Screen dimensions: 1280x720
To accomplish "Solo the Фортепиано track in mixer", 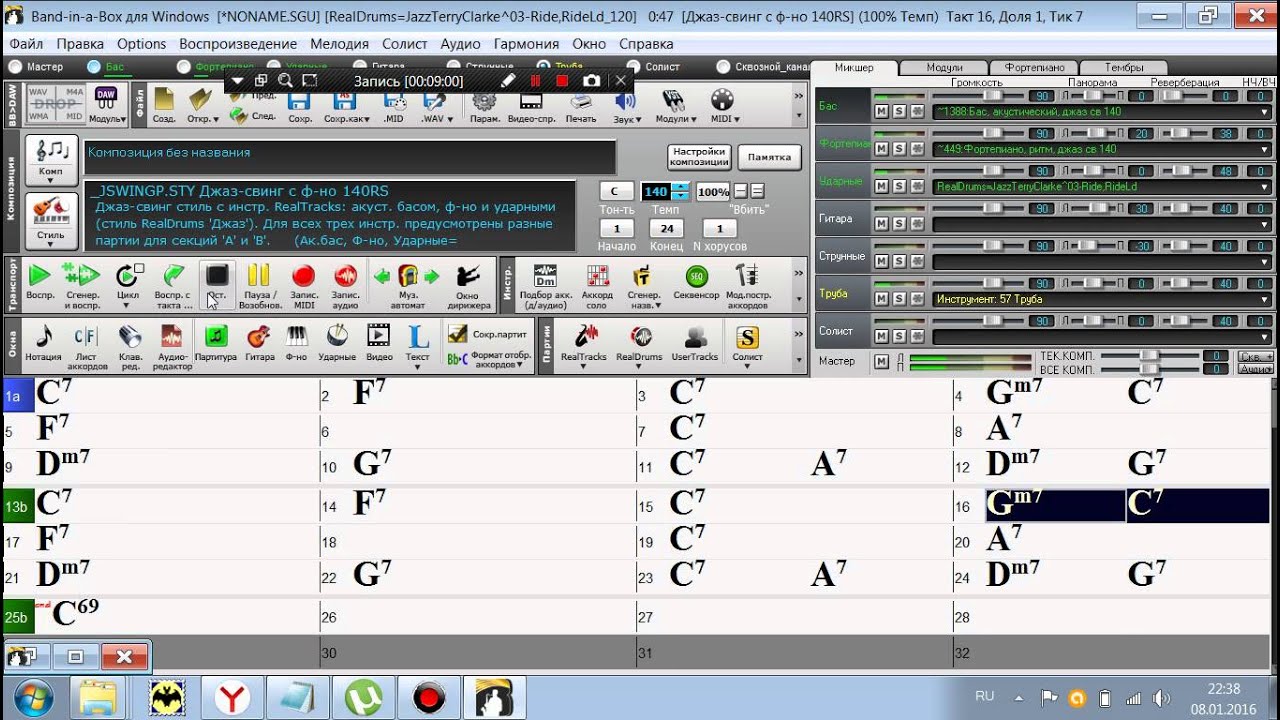I will tap(898, 149).
